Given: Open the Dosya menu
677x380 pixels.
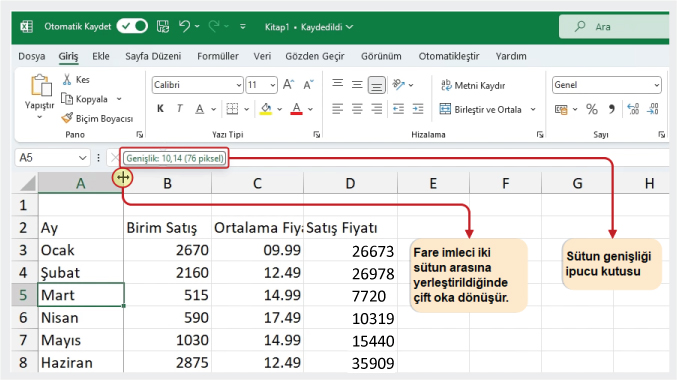Looking at the screenshot, I should [x=32, y=56].
